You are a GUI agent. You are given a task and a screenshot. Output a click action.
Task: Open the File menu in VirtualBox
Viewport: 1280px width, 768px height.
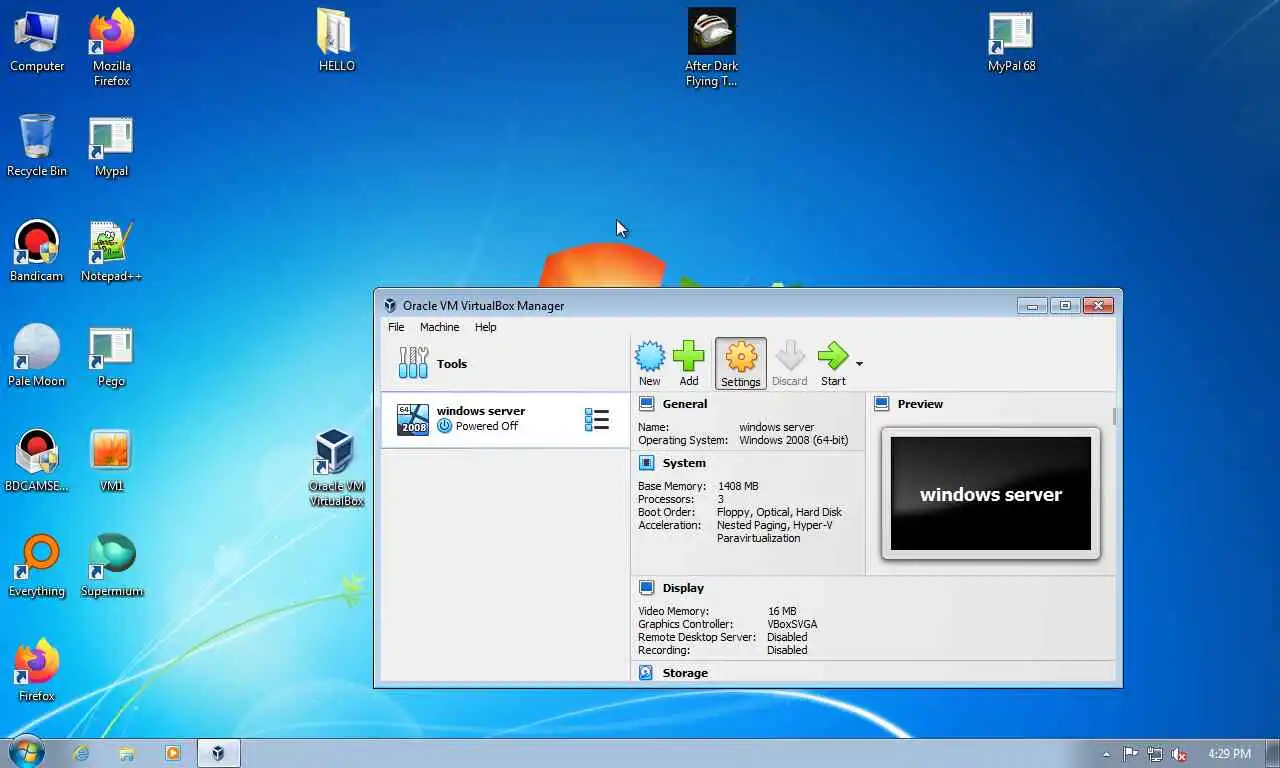click(396, 327)
